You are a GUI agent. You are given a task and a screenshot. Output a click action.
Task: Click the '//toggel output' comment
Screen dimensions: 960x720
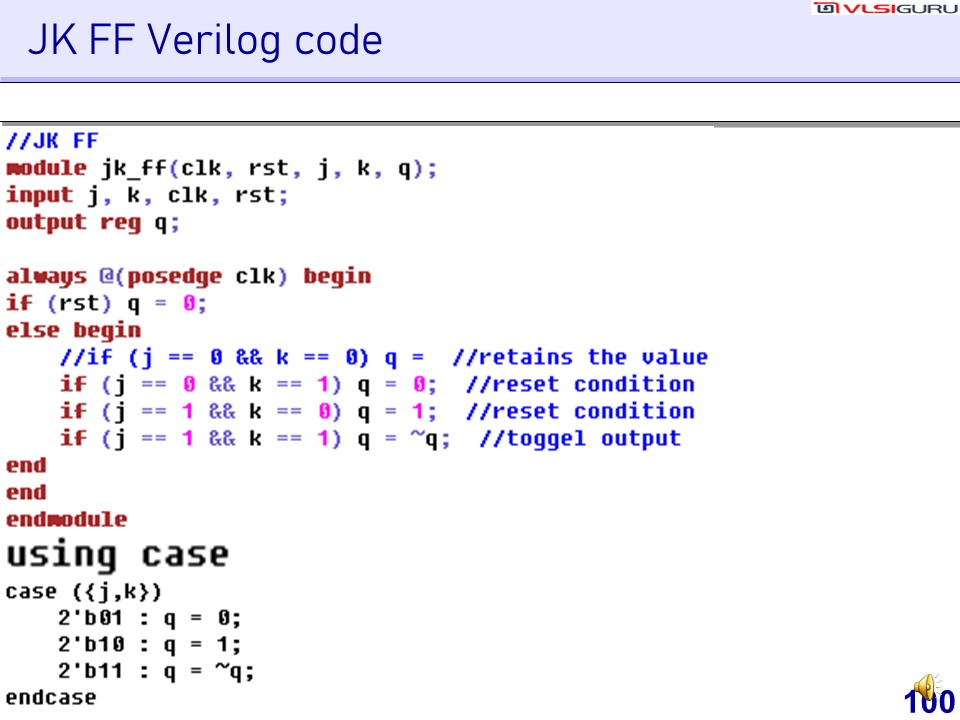tap(579, 438)
